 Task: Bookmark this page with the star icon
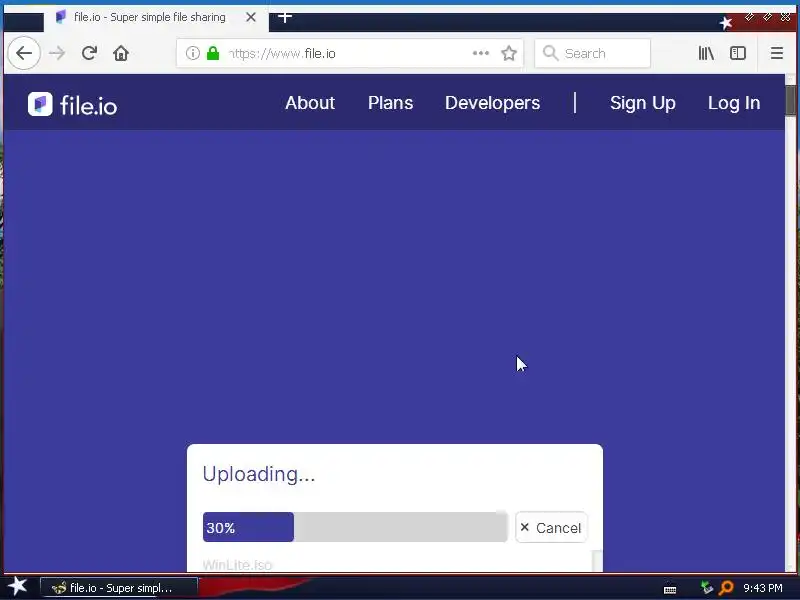tap(509, 53)
